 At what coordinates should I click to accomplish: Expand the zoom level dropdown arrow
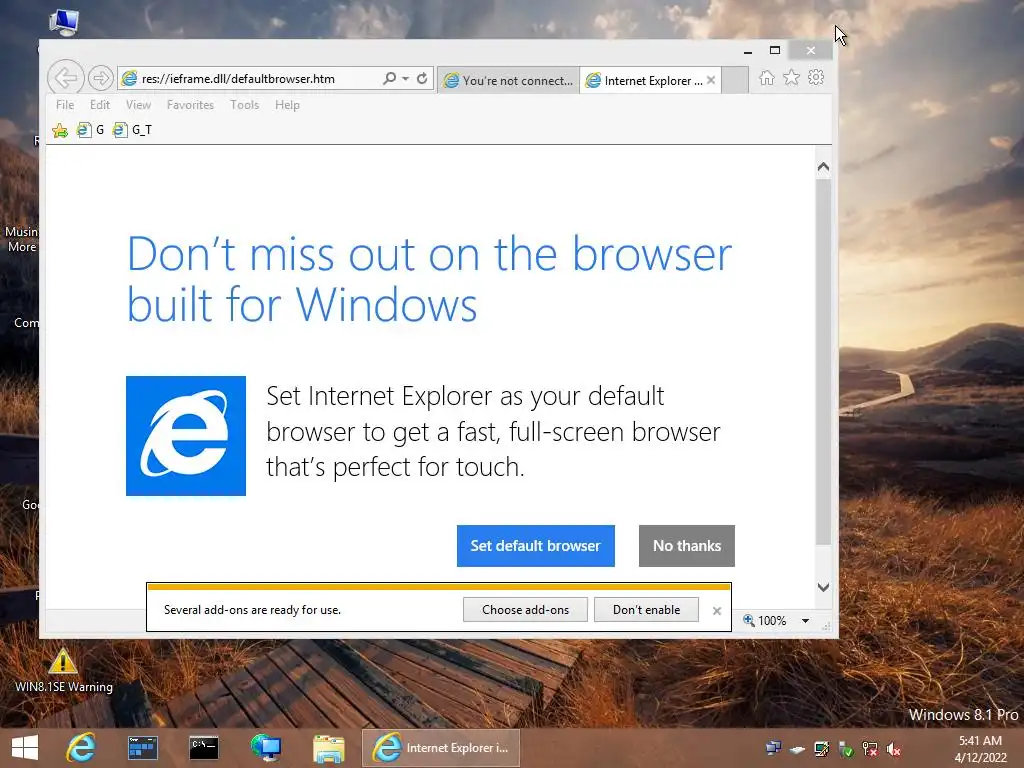[805, 621]
